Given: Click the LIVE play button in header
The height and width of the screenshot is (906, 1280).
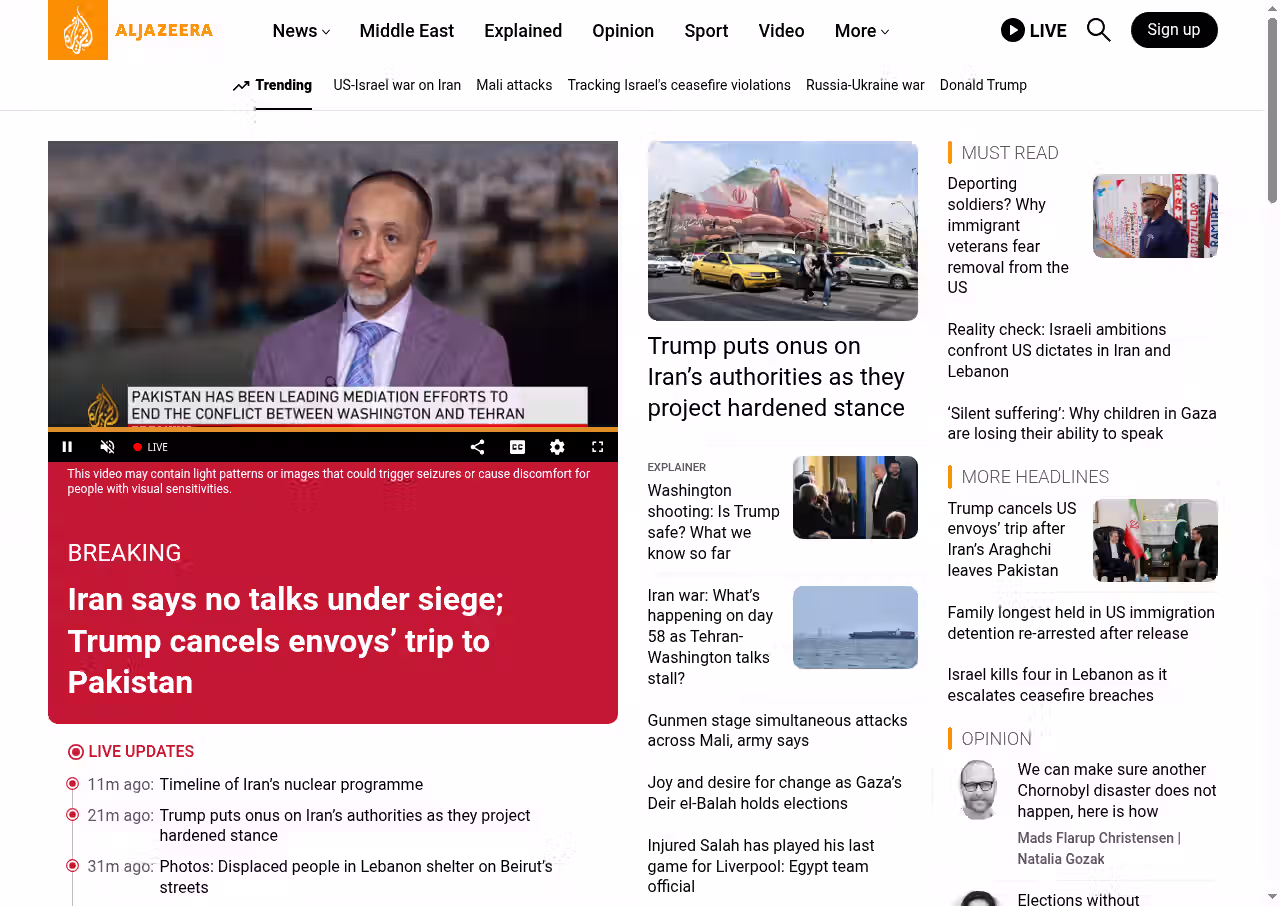Looking at the screenshot, I should 1033,30.
